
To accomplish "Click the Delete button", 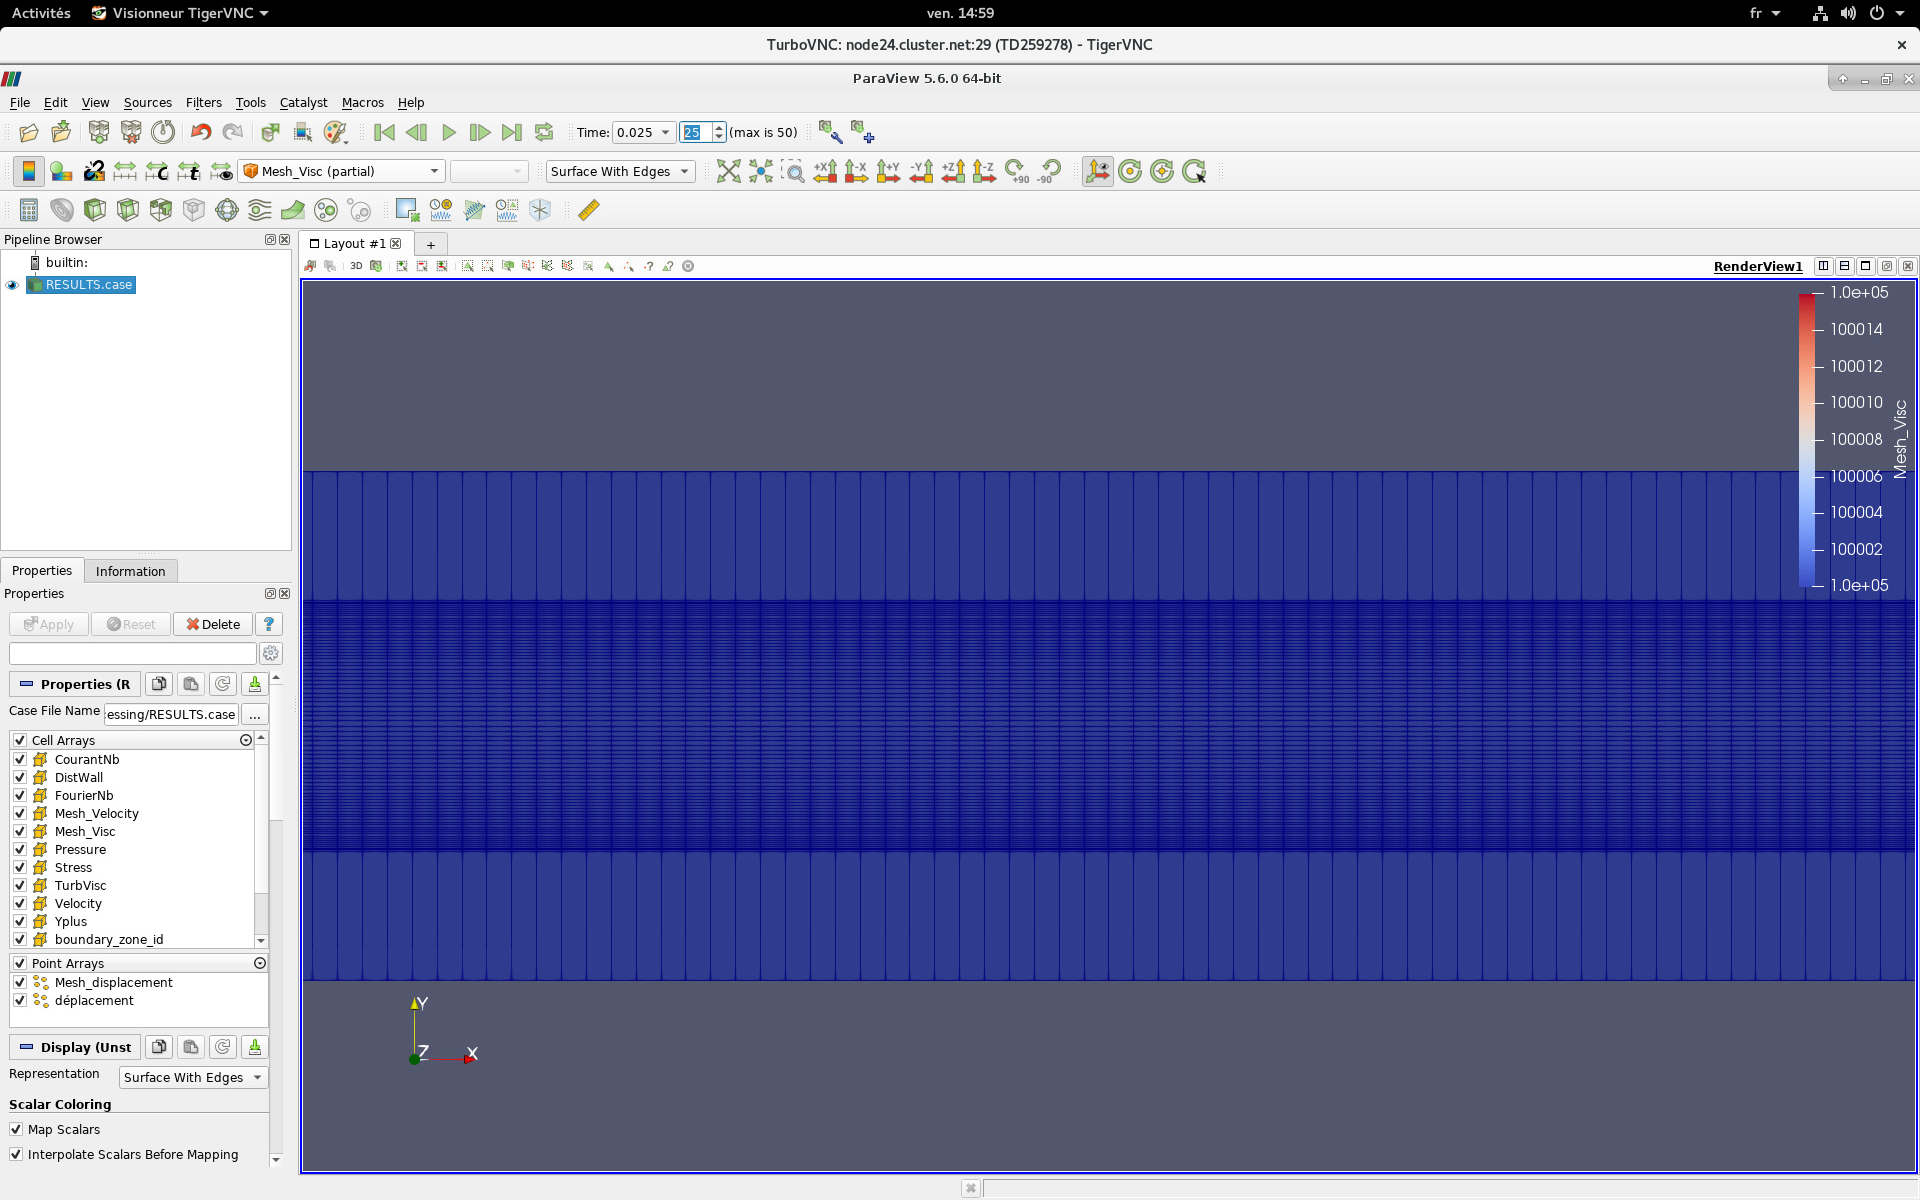I will point(213,624).
